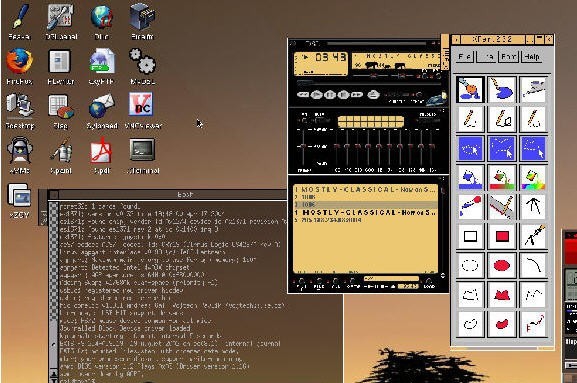Pick the red-to-green gradient fill bucket tool
577x383 pixels.
[x=501, y=178]
